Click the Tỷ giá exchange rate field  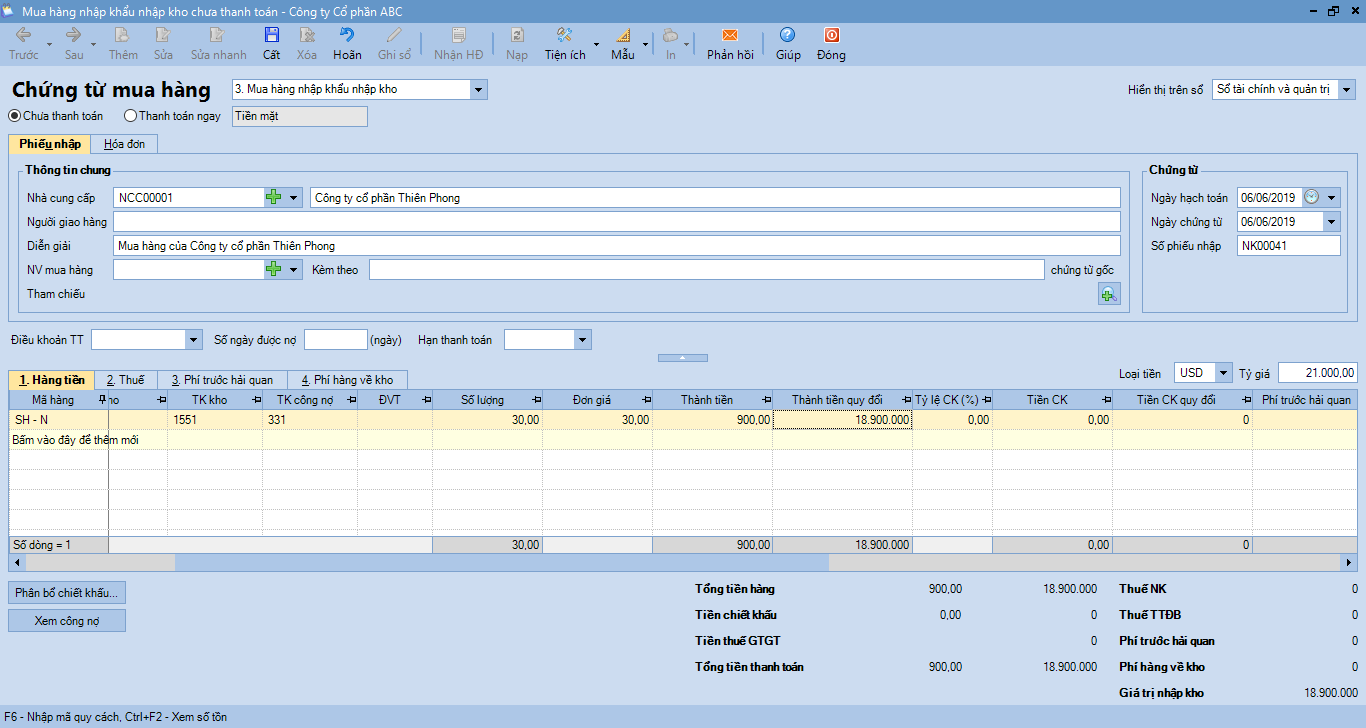point(1317,373)
